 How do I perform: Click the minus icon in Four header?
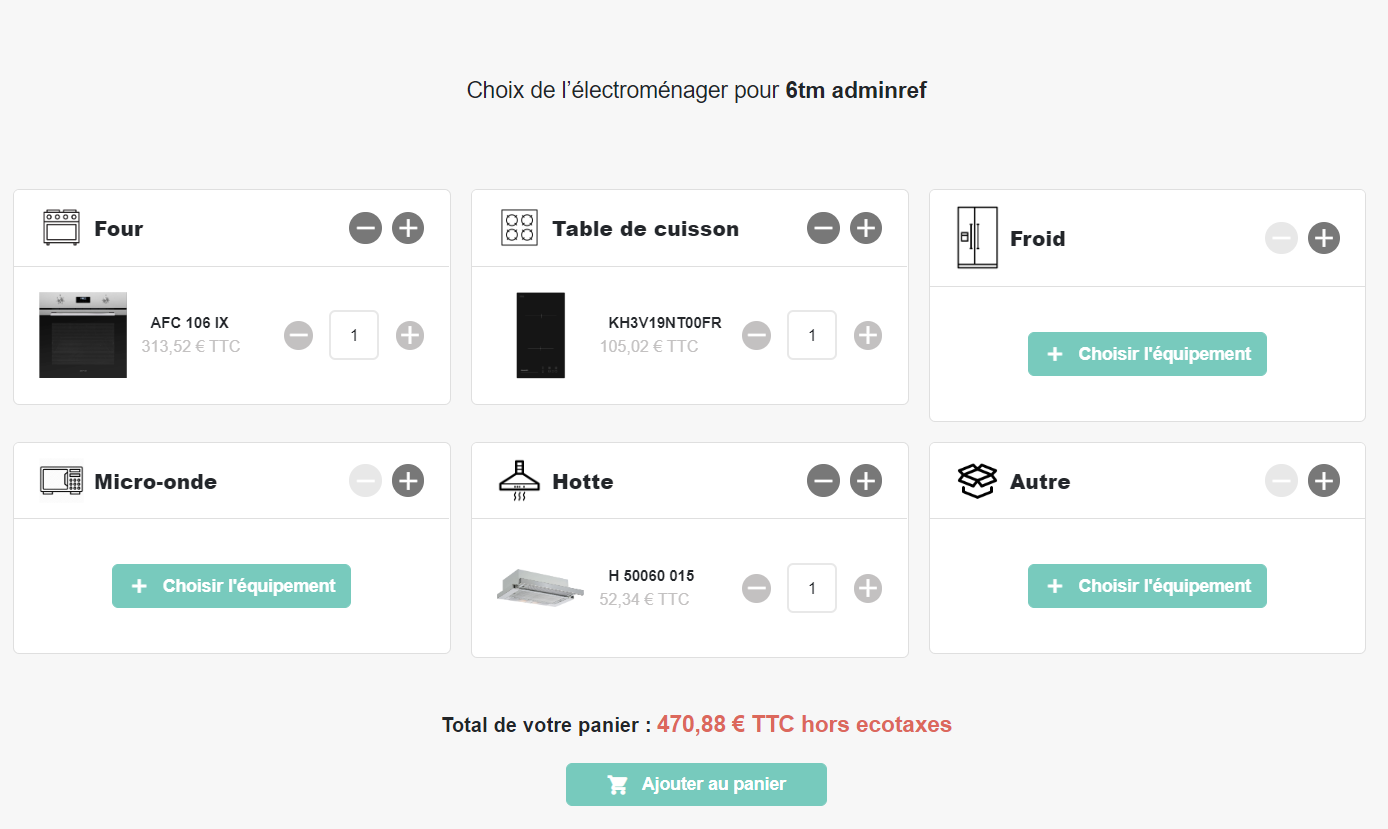coord(365,228)
